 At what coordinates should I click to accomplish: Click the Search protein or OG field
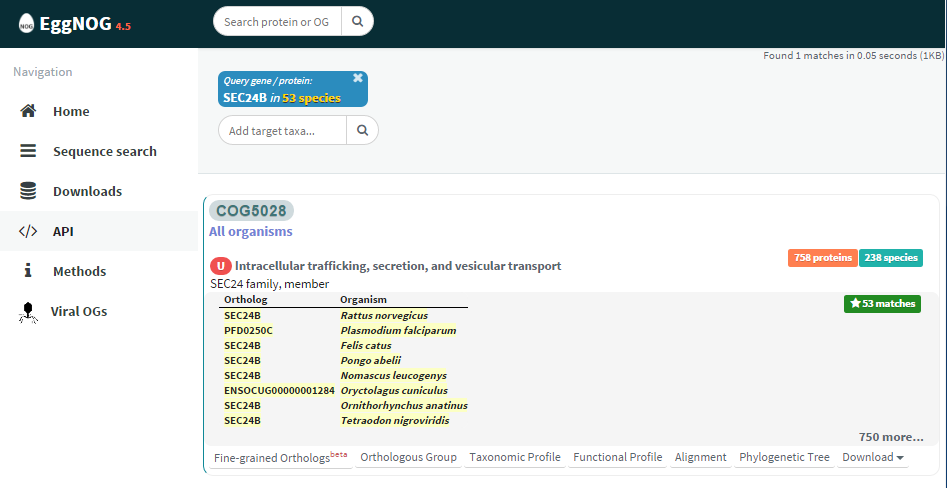[x=278, y=21]
